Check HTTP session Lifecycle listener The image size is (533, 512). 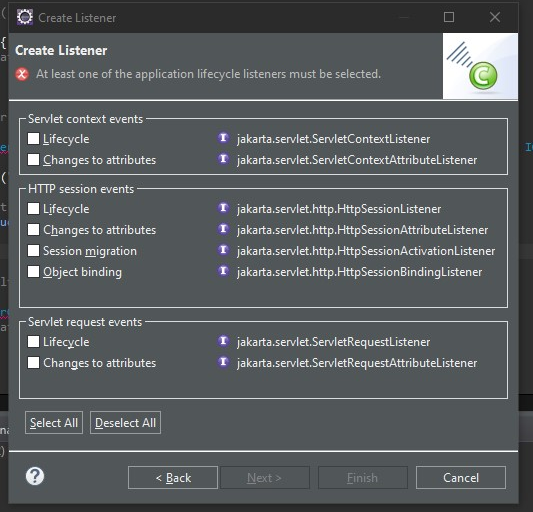click(33, 208)
